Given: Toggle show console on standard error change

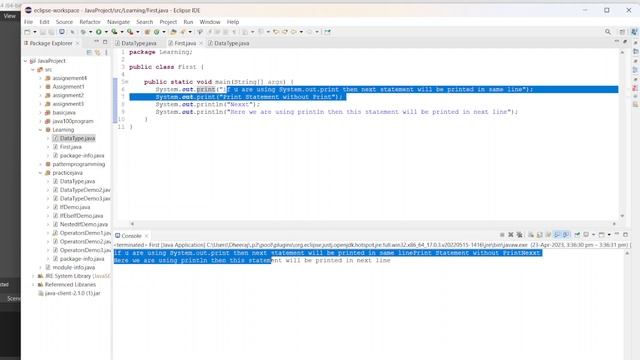Looking at the screenshot, I should coord(566,235).
